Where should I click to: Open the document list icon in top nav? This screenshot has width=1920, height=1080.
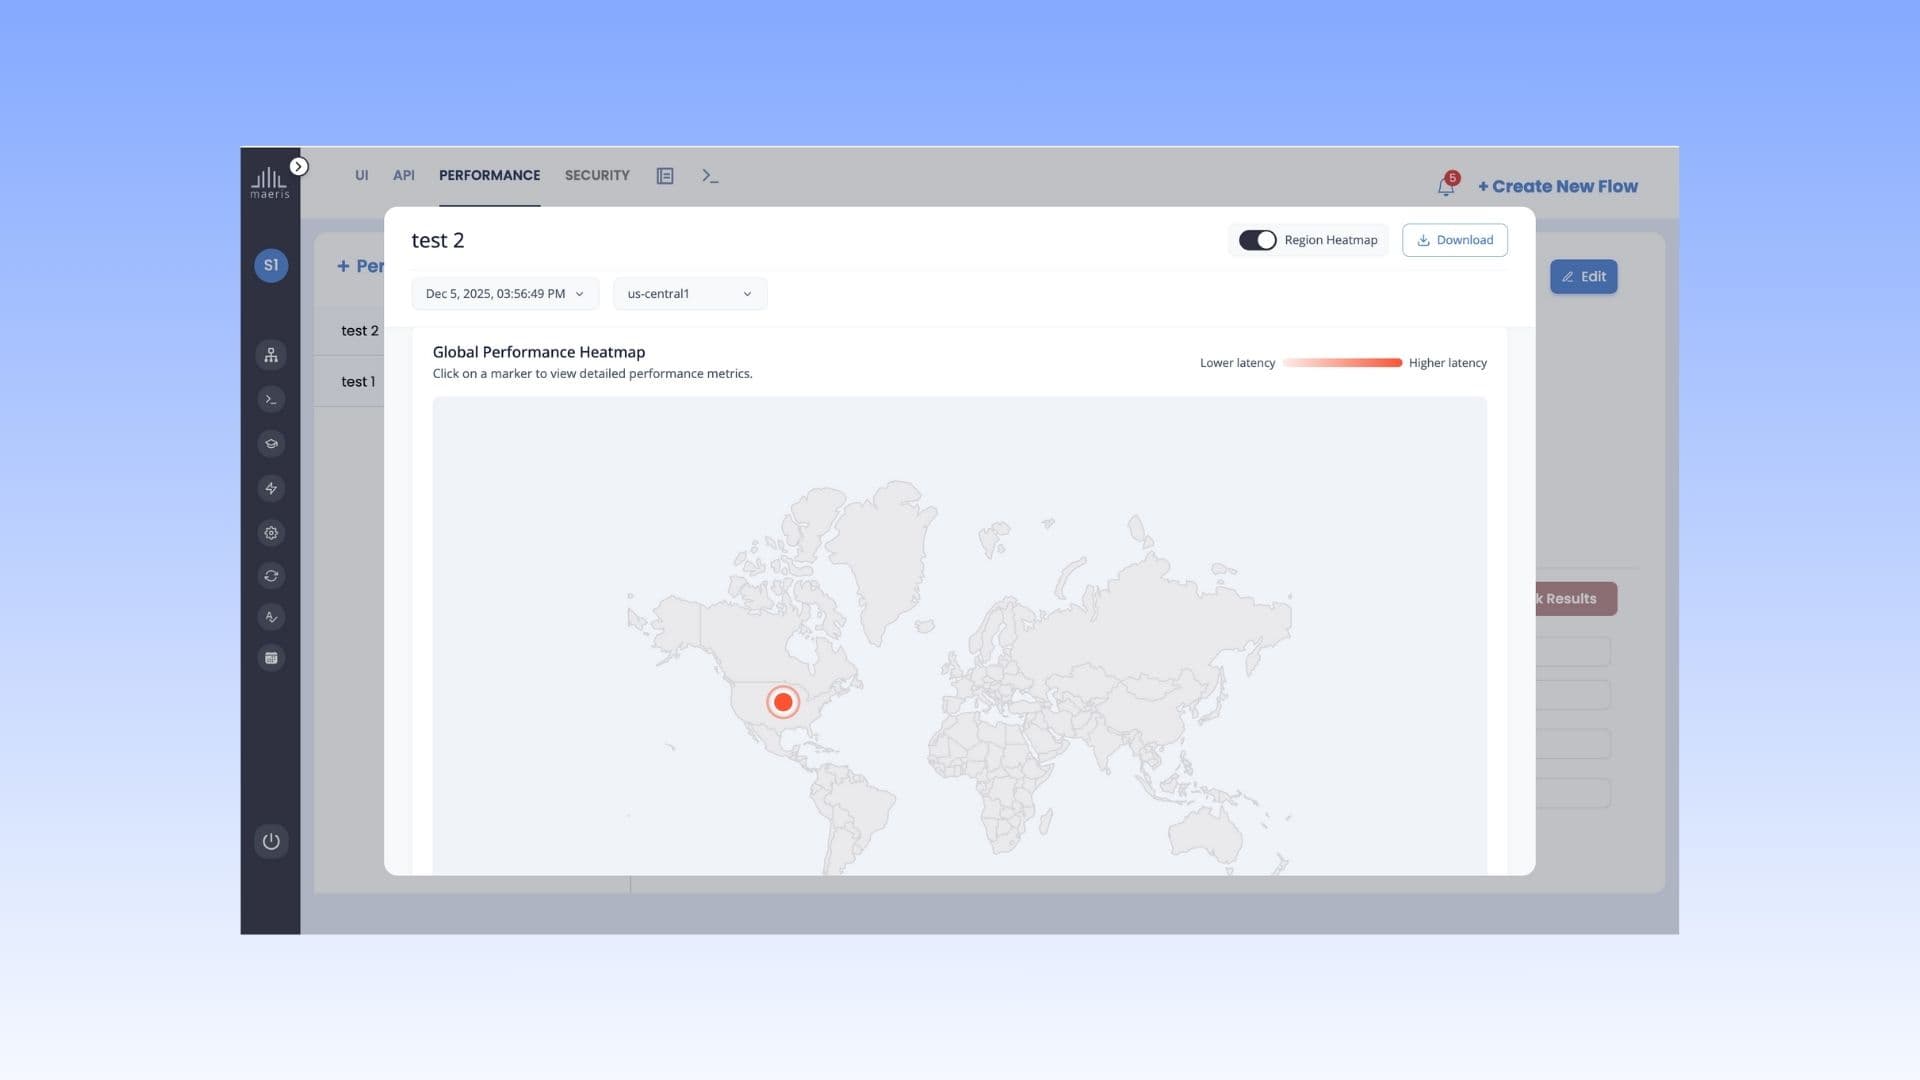click(x=665, y=176)
